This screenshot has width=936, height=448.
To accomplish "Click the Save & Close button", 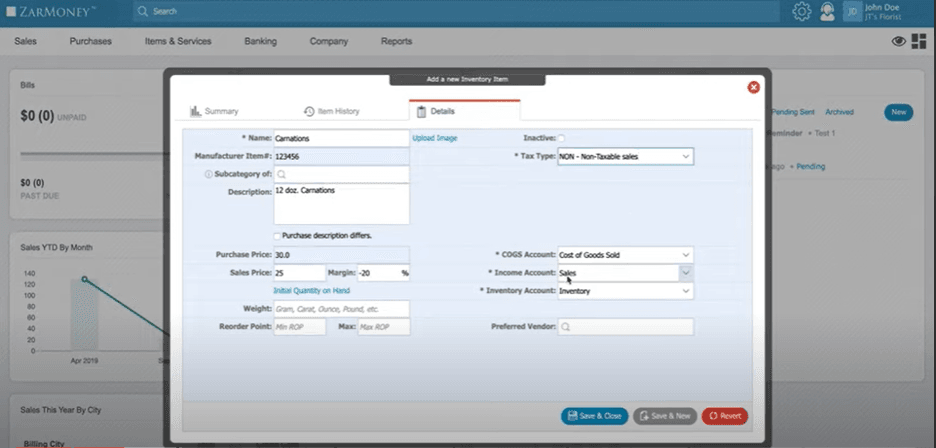I will [594, 416].
